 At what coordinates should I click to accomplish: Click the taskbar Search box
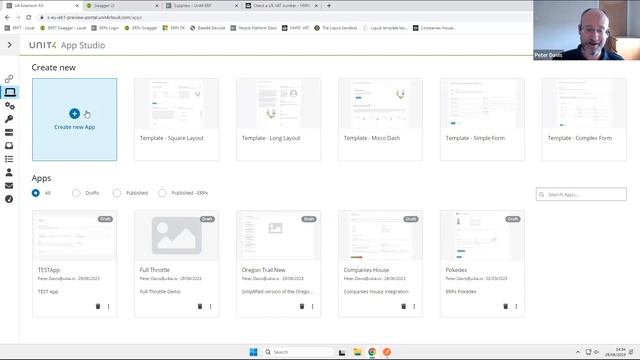(x=298, y=352)
